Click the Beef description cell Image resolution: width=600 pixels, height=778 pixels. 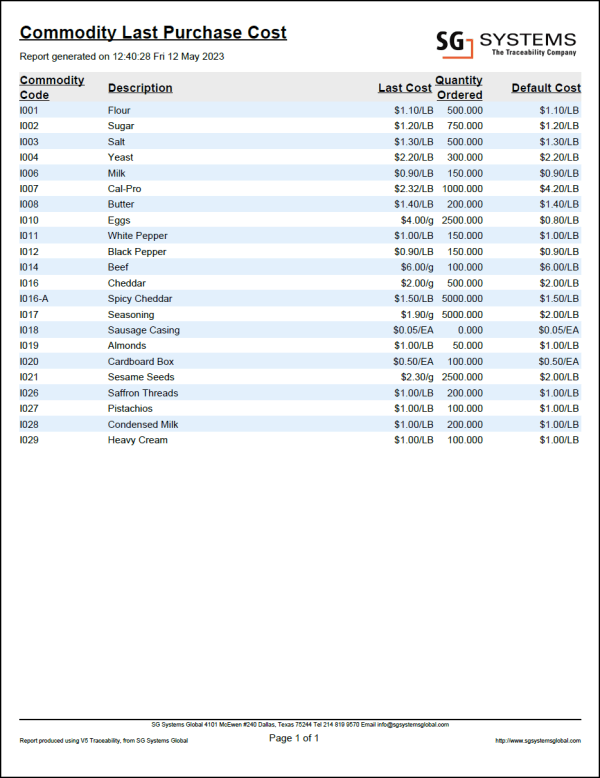118,267
